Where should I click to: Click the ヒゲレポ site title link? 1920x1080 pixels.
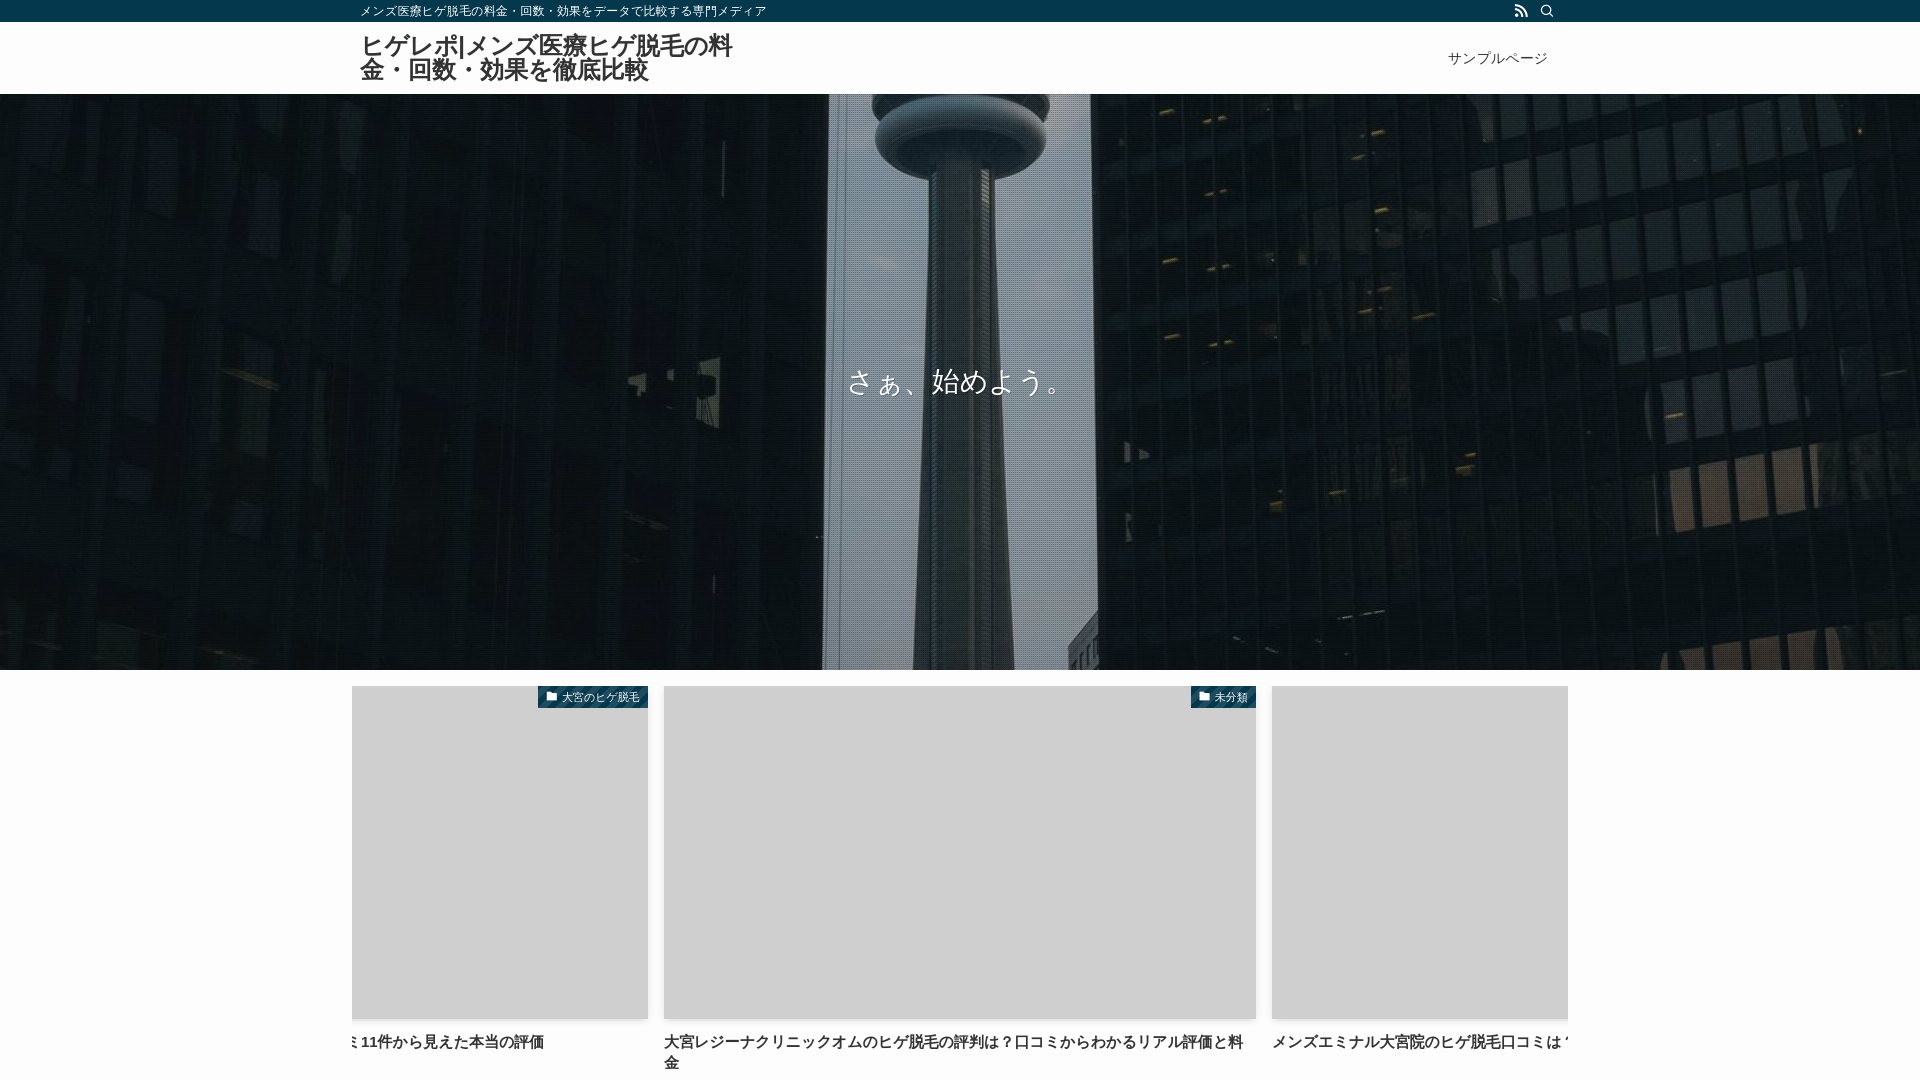pos(546,58)
